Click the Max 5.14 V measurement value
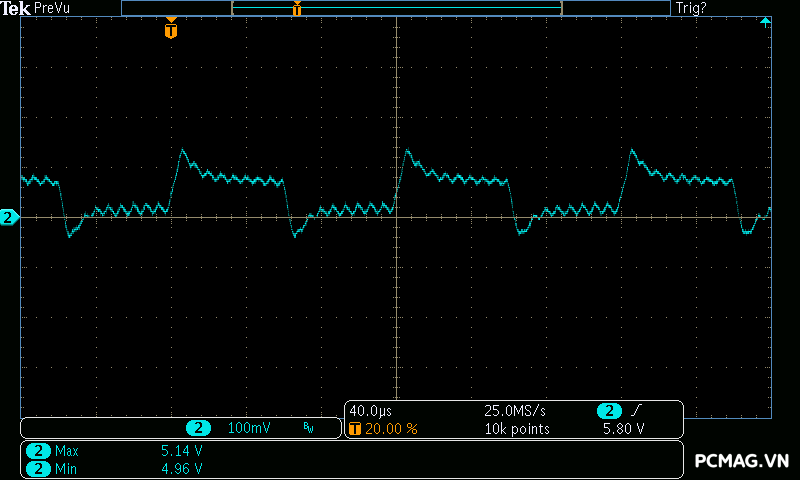Image resolution: width=800 pixels, height=480 pixels. click(x=182, y=451)
